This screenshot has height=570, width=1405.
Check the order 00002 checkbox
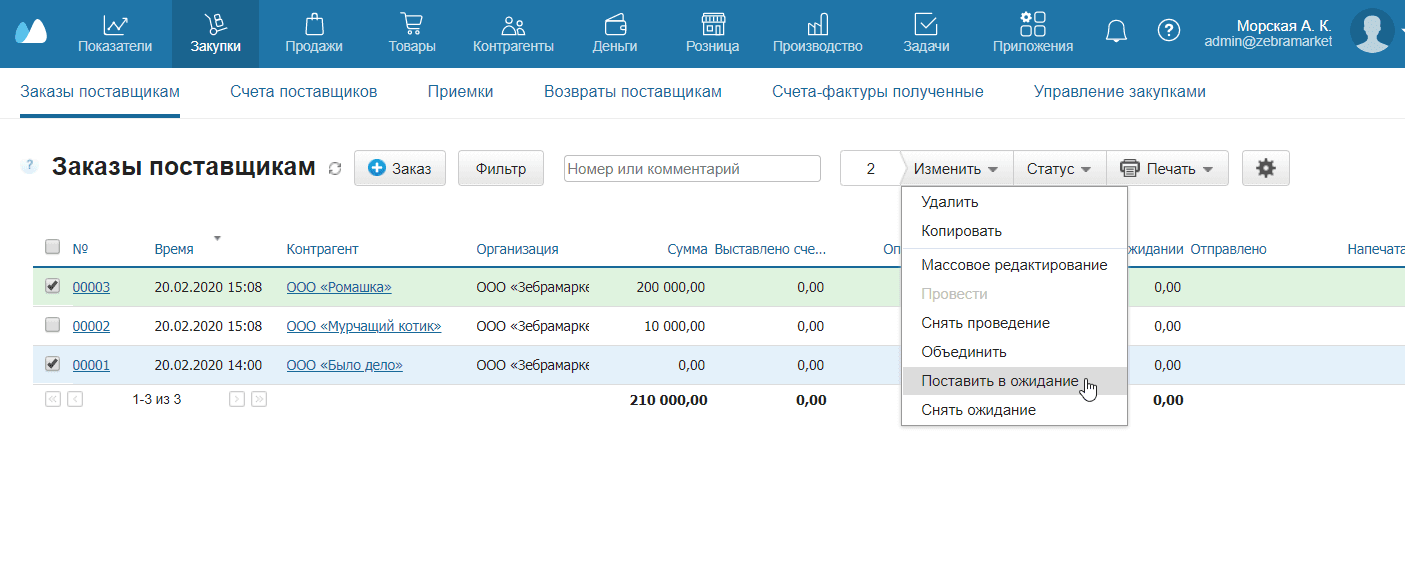(53, 325)
